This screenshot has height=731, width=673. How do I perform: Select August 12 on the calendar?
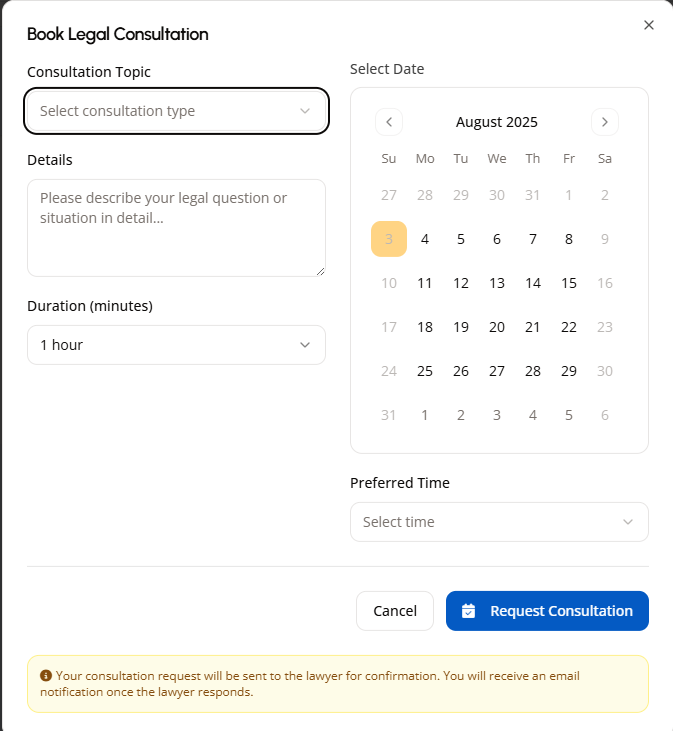pos(461,283)
